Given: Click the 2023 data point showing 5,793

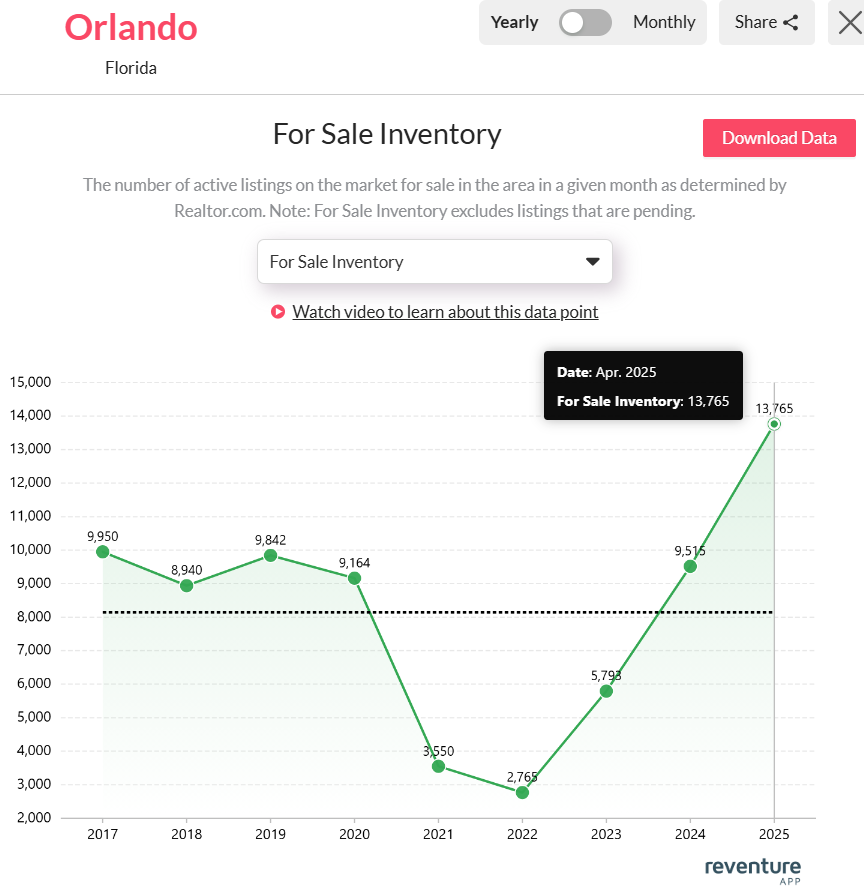Looking at the screenshot, I should click(606, 691).
